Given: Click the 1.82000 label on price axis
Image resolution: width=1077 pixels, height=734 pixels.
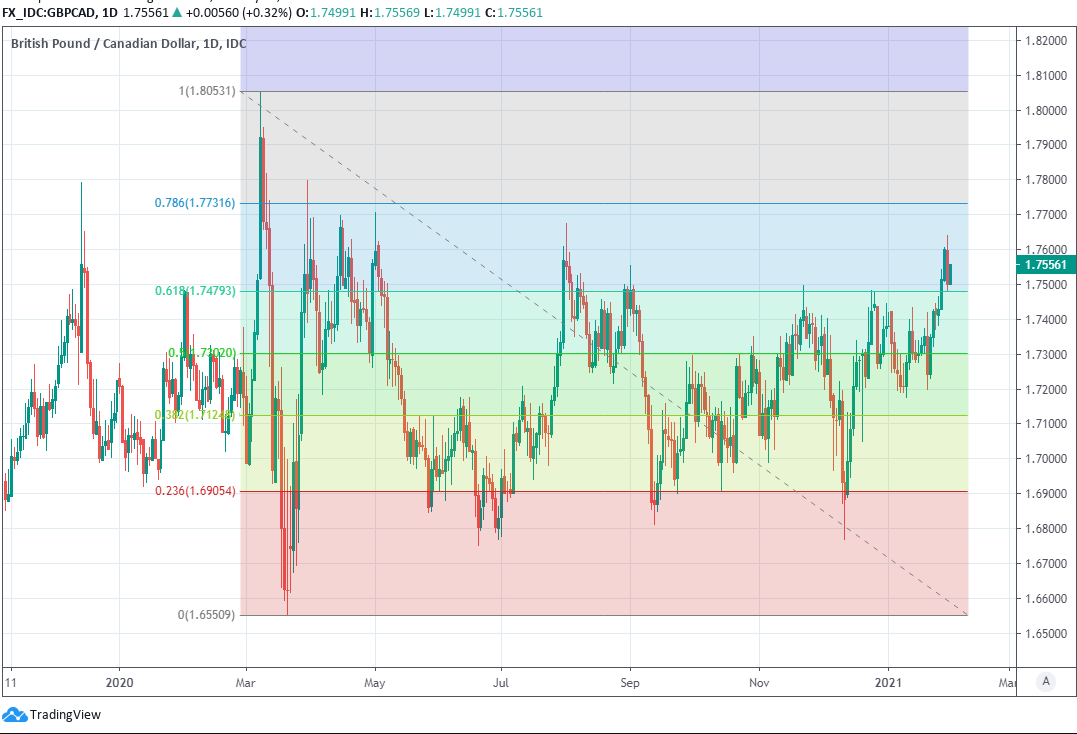Looking at the screenshot, I should pos(1043,41).
